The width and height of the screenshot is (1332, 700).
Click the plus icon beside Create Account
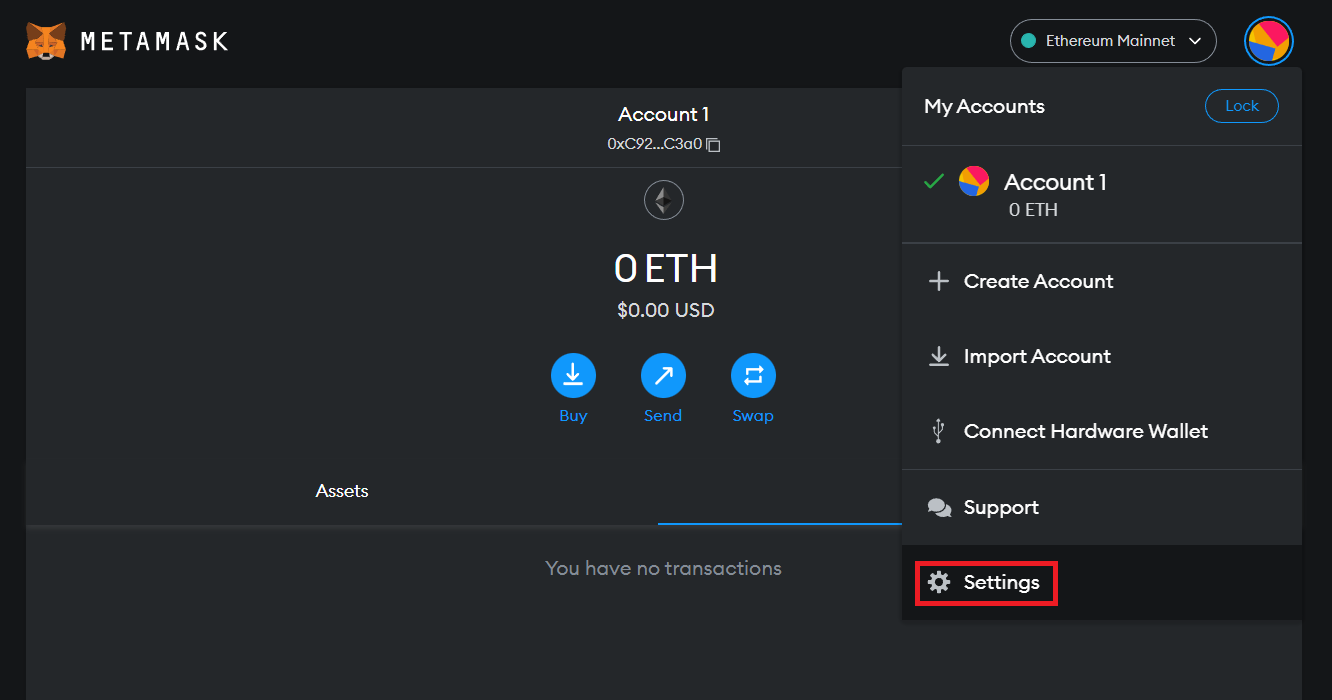pyautogui.click(x=938, y=281)
